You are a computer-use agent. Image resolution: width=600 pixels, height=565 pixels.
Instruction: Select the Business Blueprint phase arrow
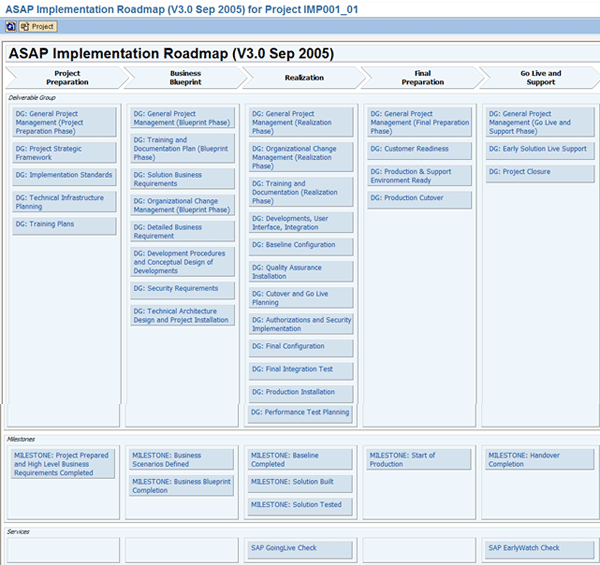(186, 78)
